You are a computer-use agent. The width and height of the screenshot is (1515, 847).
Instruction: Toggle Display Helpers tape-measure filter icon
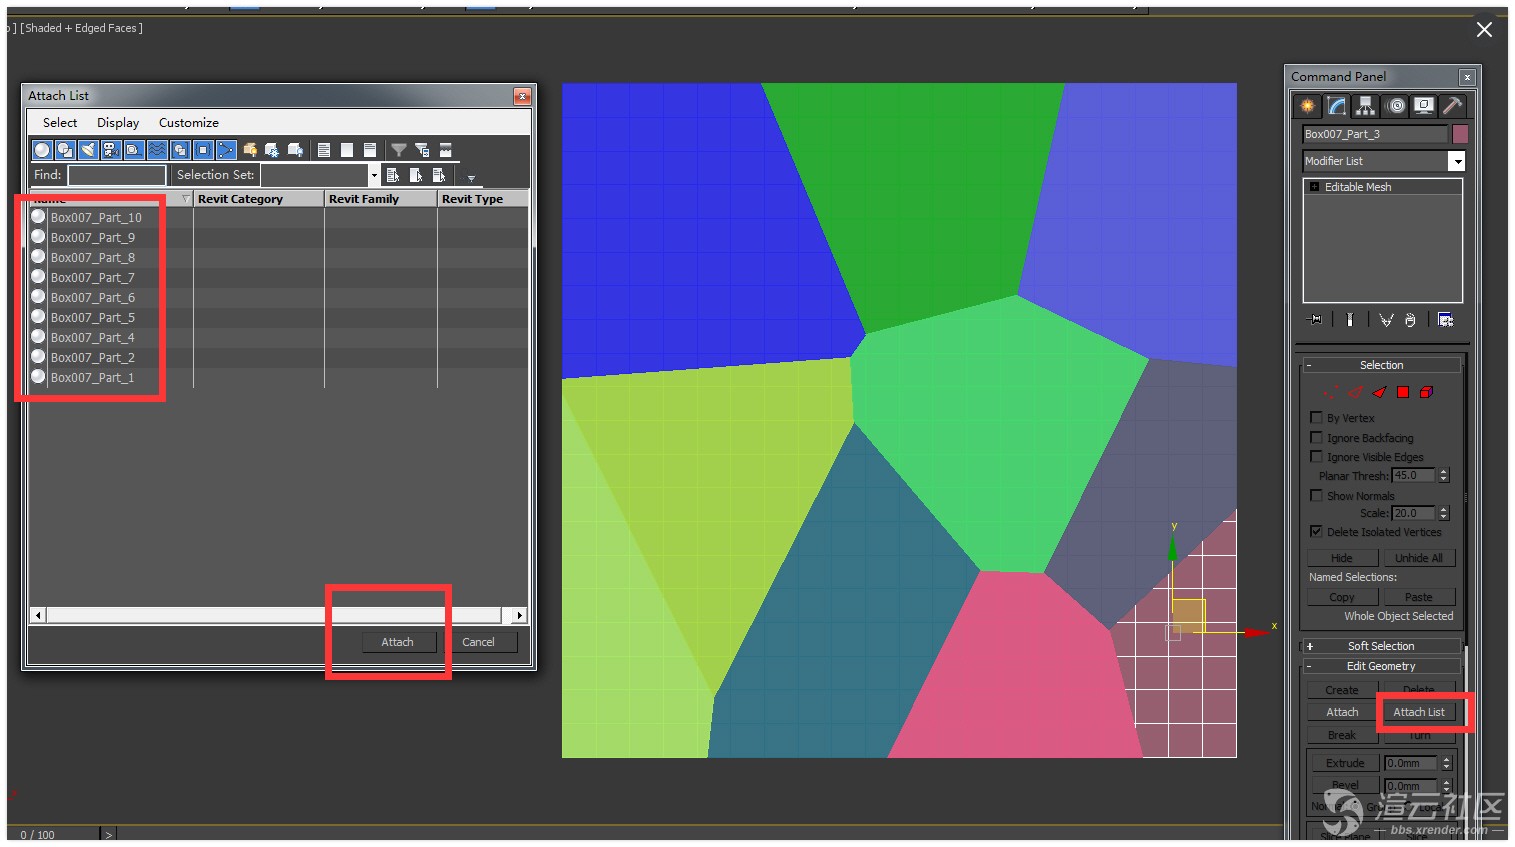point(134,150)
